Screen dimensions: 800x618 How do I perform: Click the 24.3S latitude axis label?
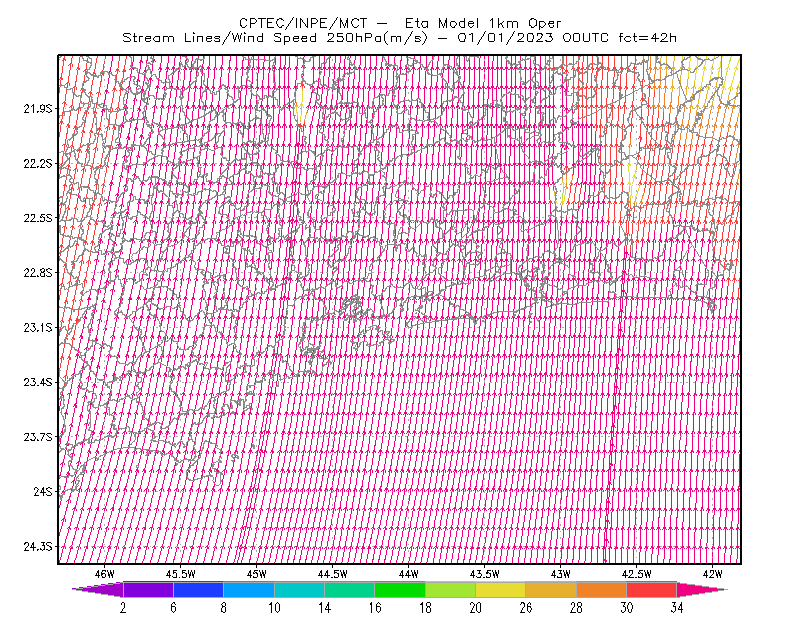38,547
